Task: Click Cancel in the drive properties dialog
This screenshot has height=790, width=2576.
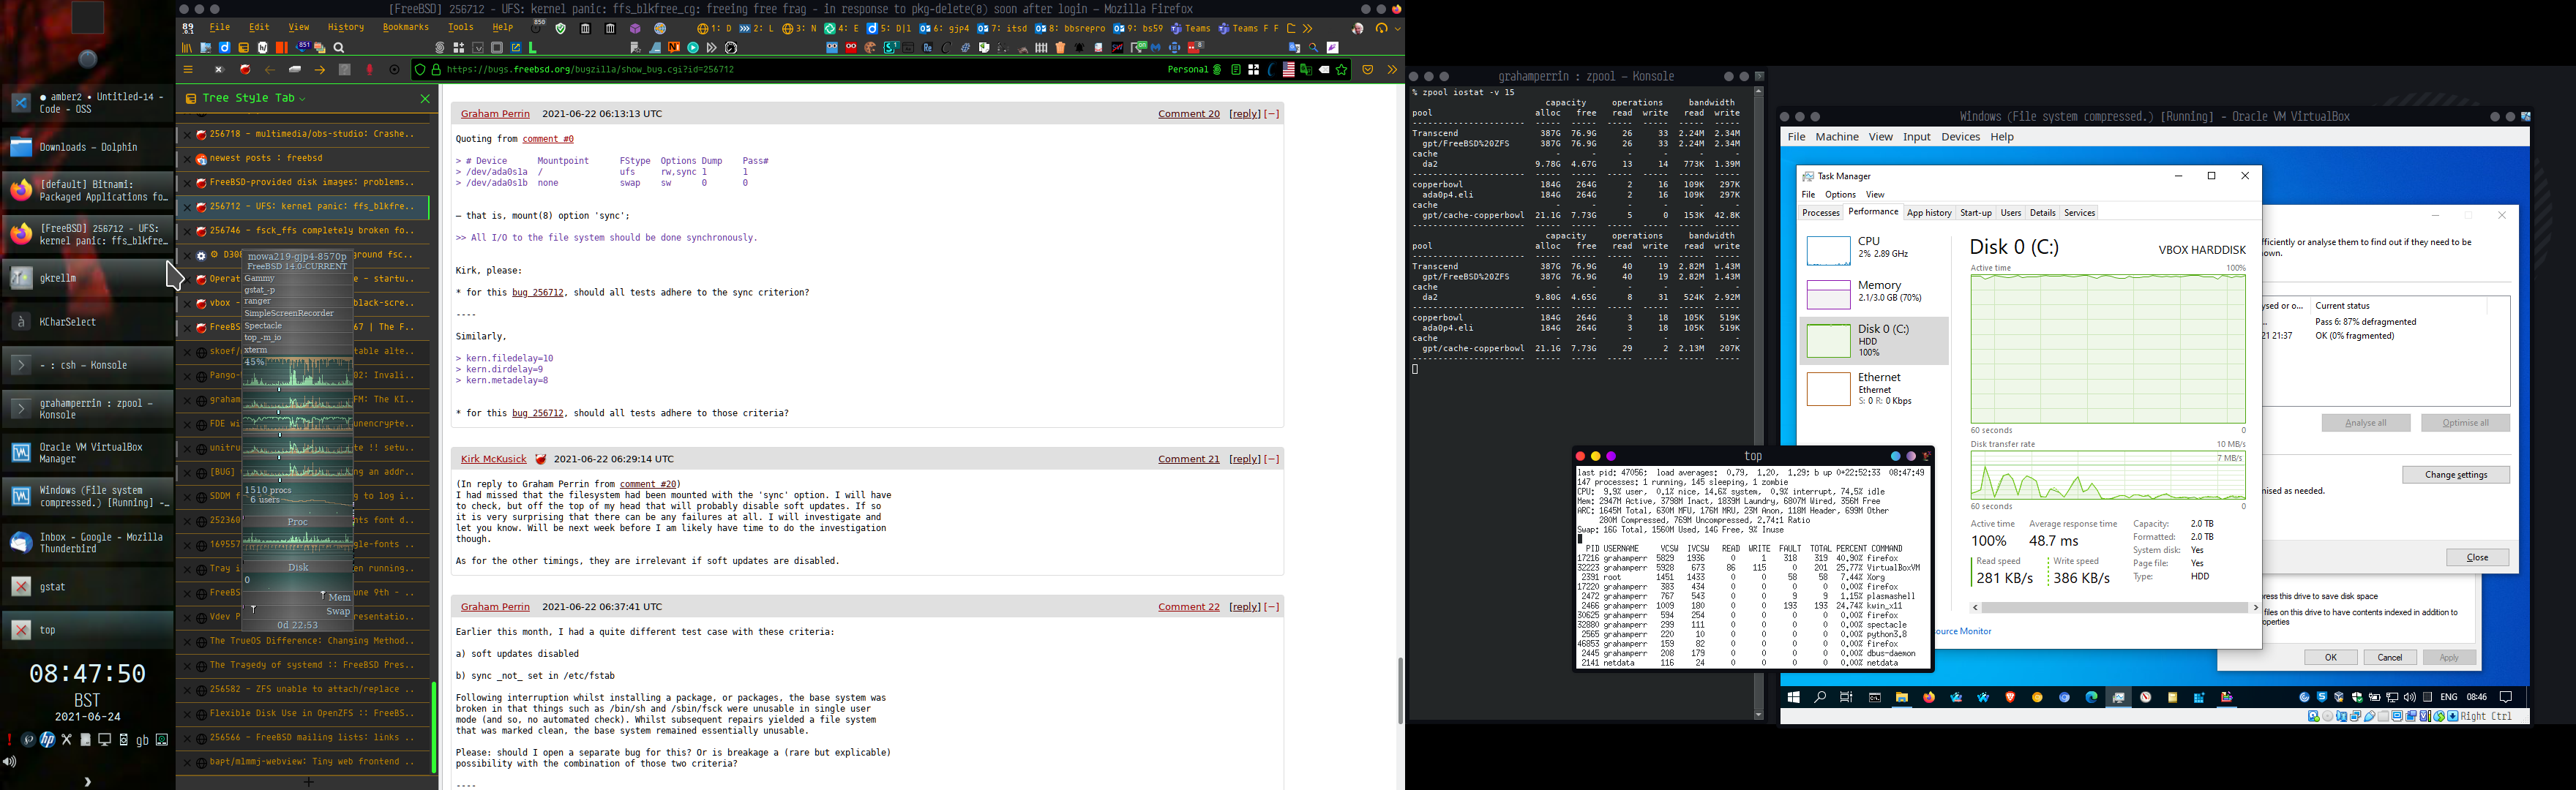Action: click(x=2390, y=657)
